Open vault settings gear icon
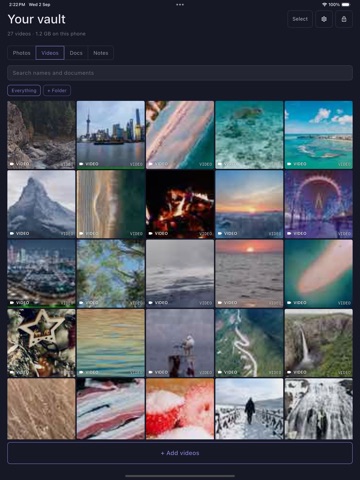 [x=324, y=19]
